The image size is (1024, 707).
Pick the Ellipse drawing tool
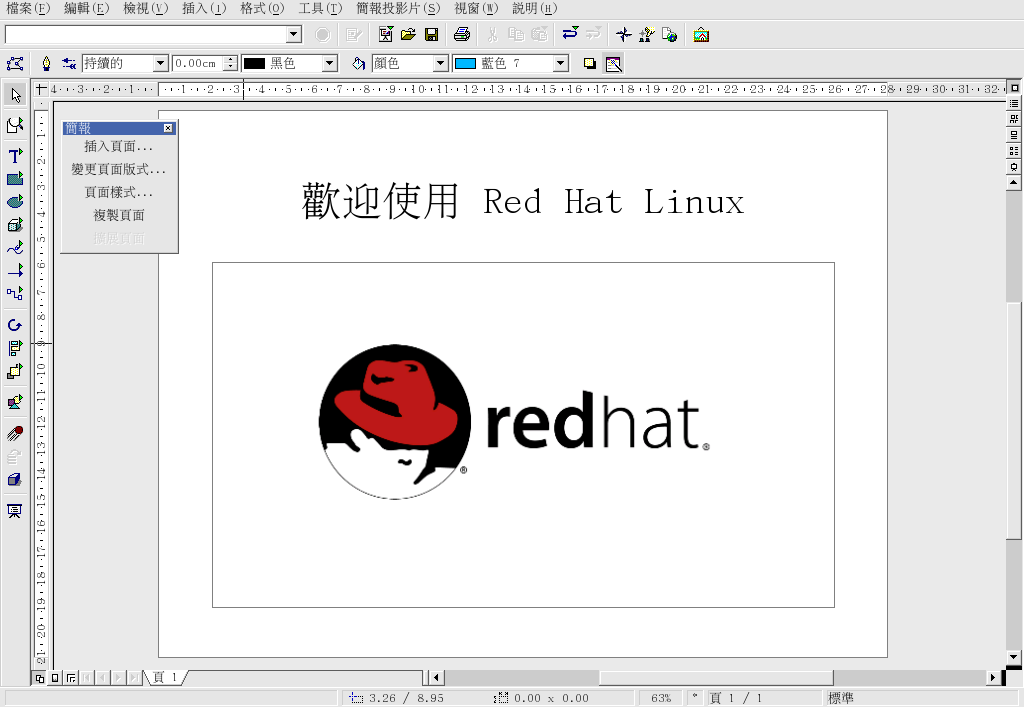(x=15, y=202)
